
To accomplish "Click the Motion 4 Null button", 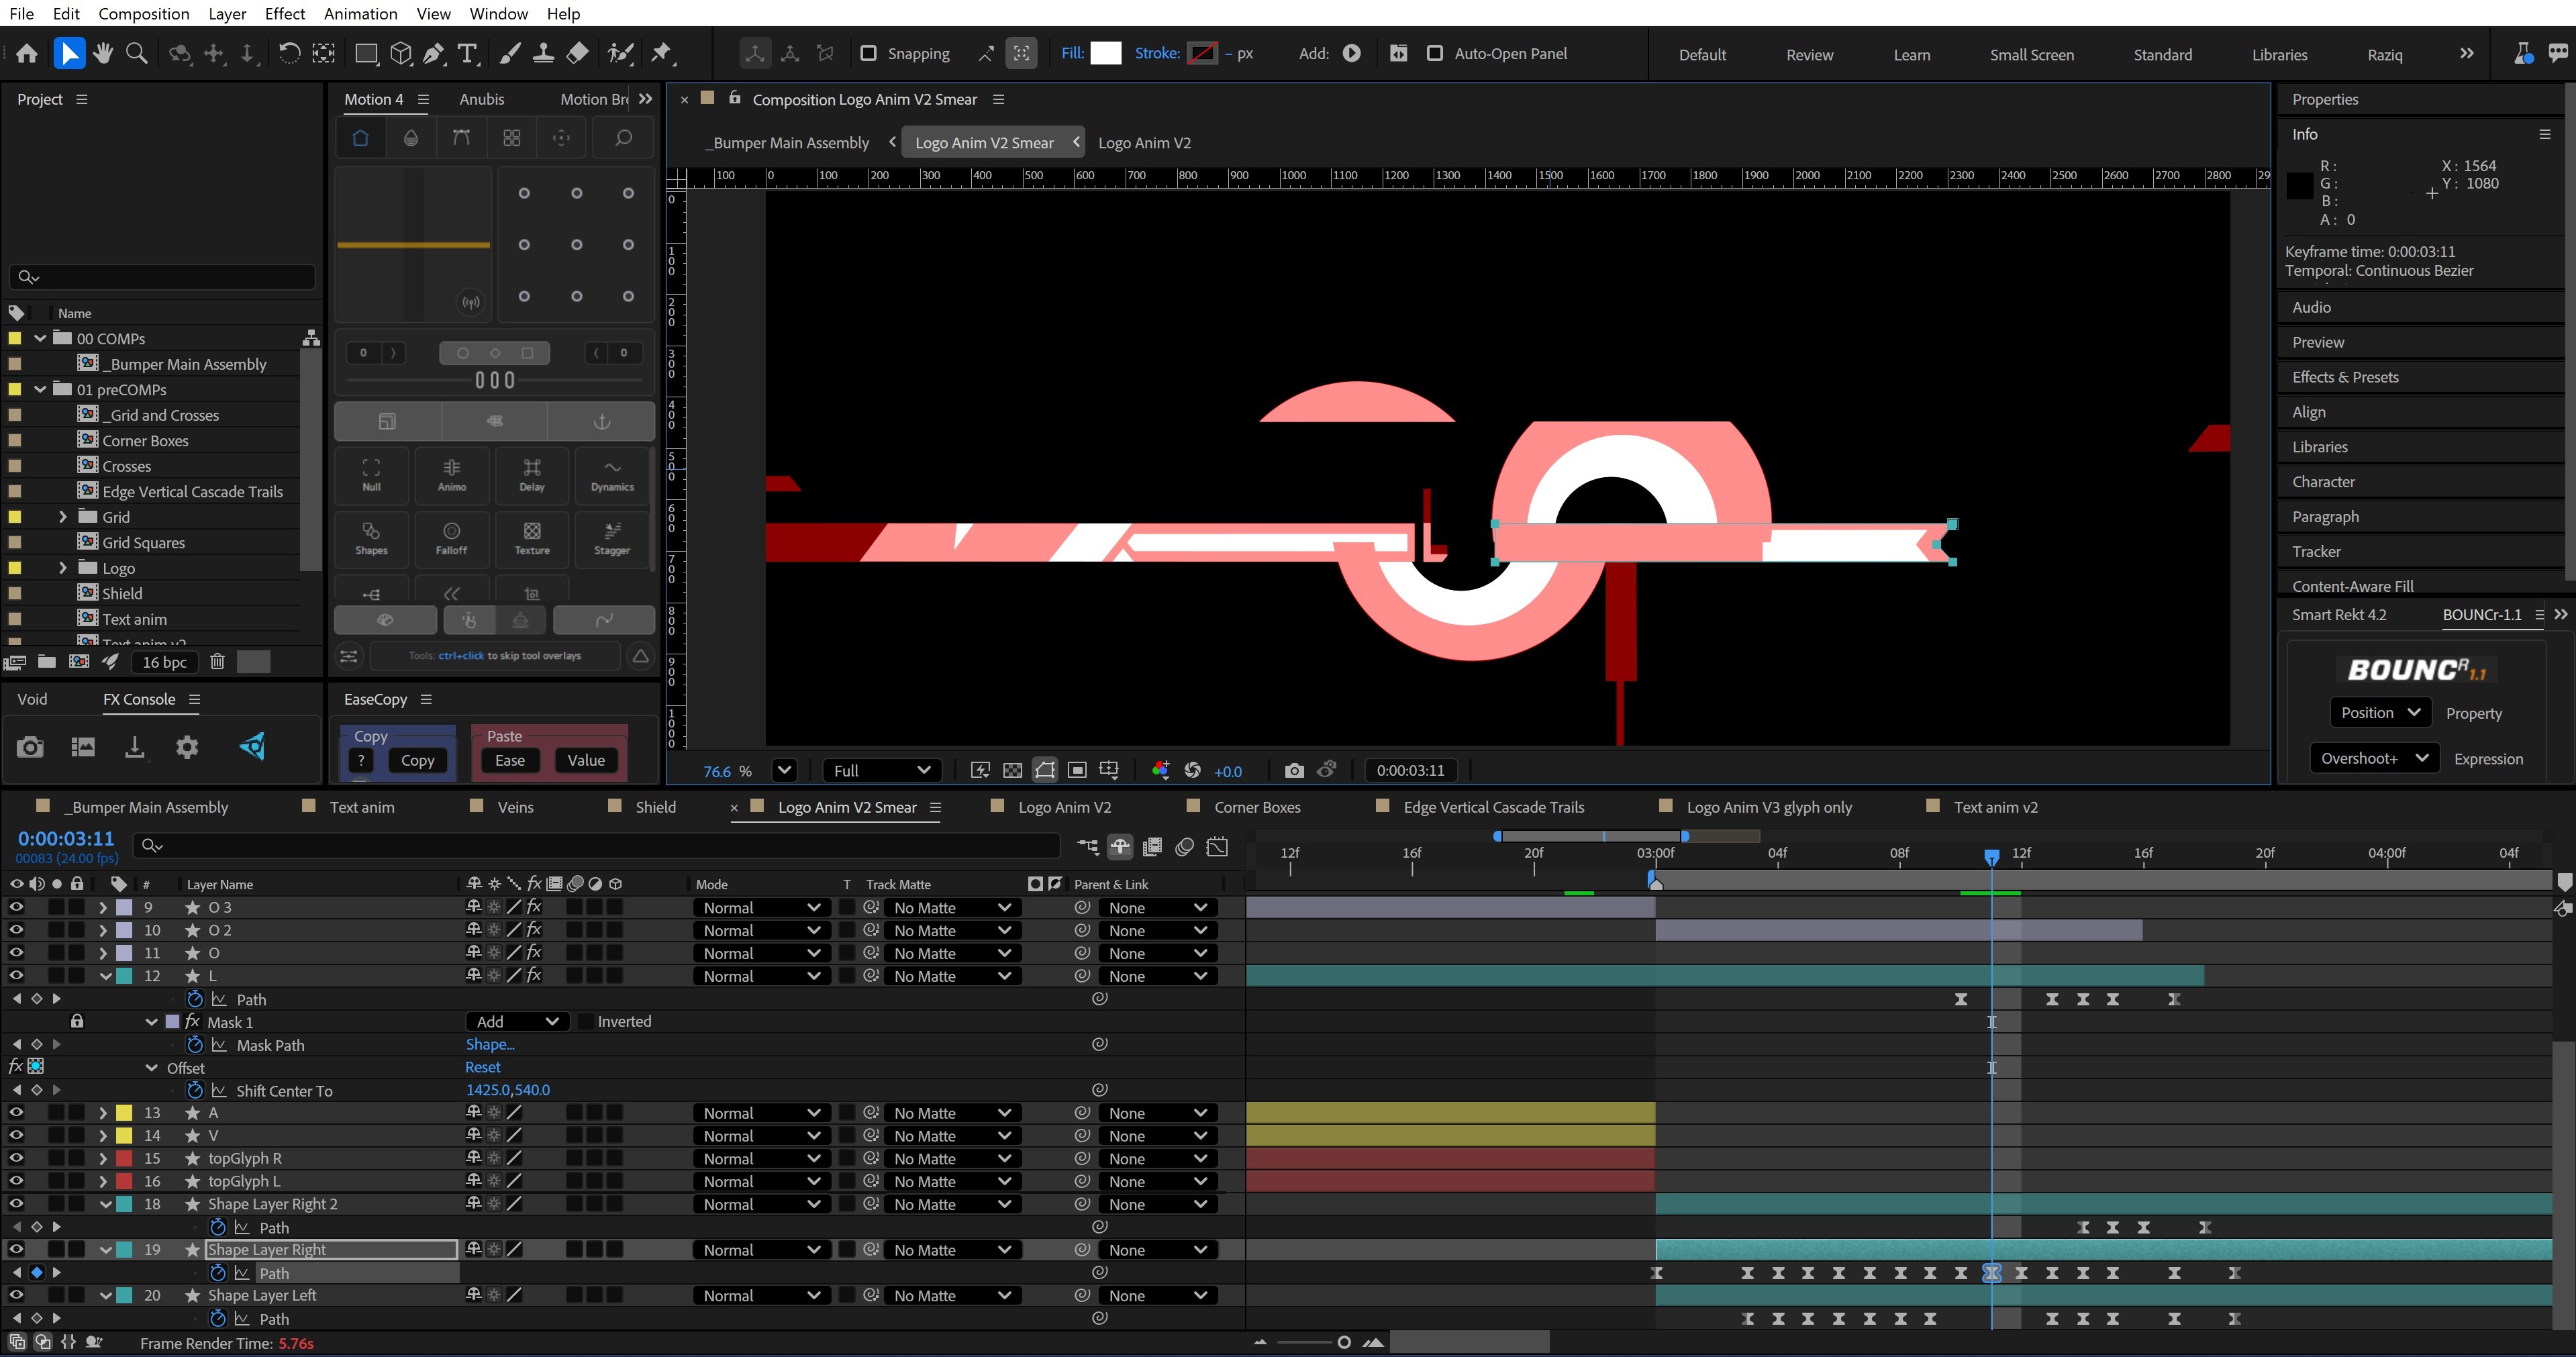I will tap(371, 474).
